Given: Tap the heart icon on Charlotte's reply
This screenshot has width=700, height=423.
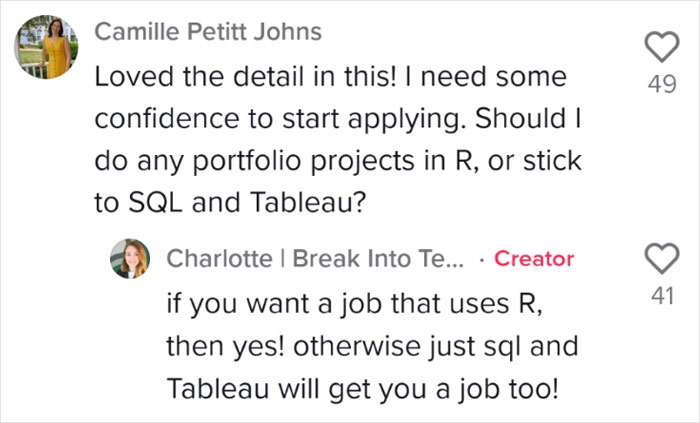Looking at the screenshot, I should [x=662, y=258].
